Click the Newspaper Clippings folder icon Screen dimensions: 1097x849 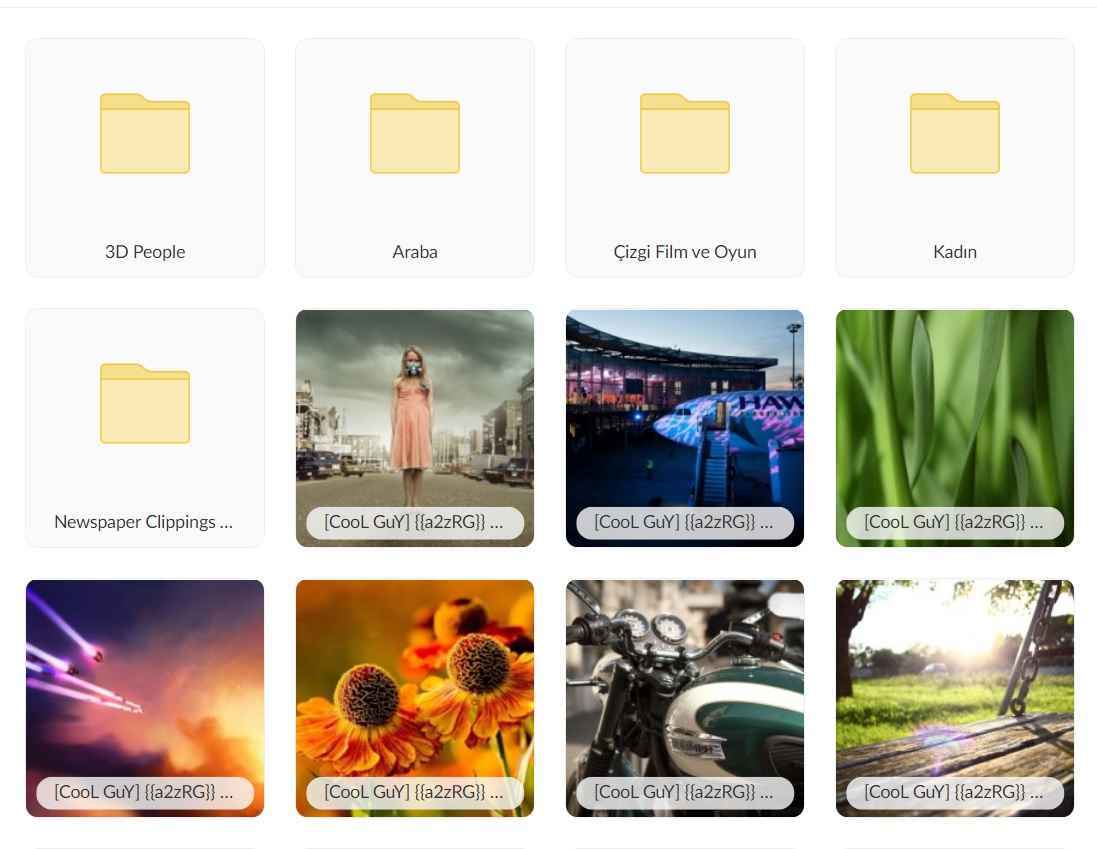[145, 403]
